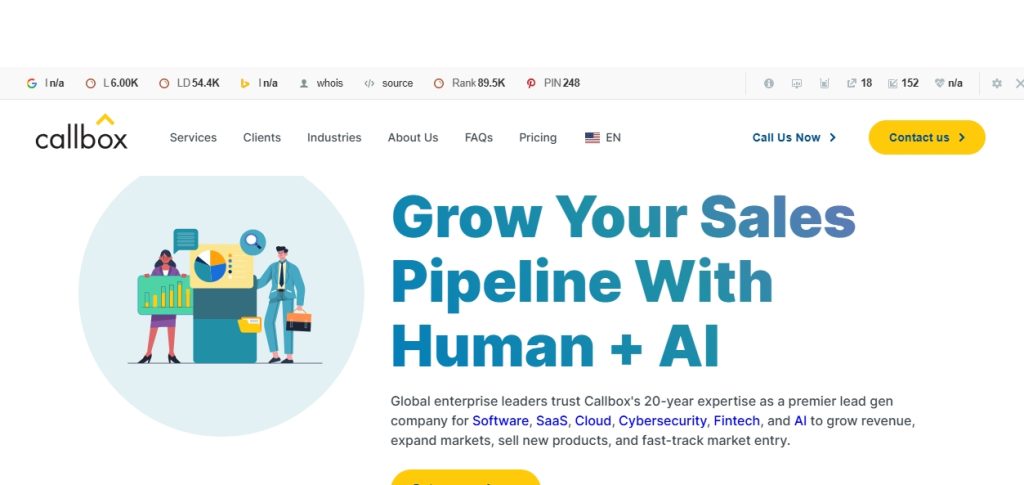Open the Pricing page
Viewport: 1024px width, 485px height.
(537, 138)
